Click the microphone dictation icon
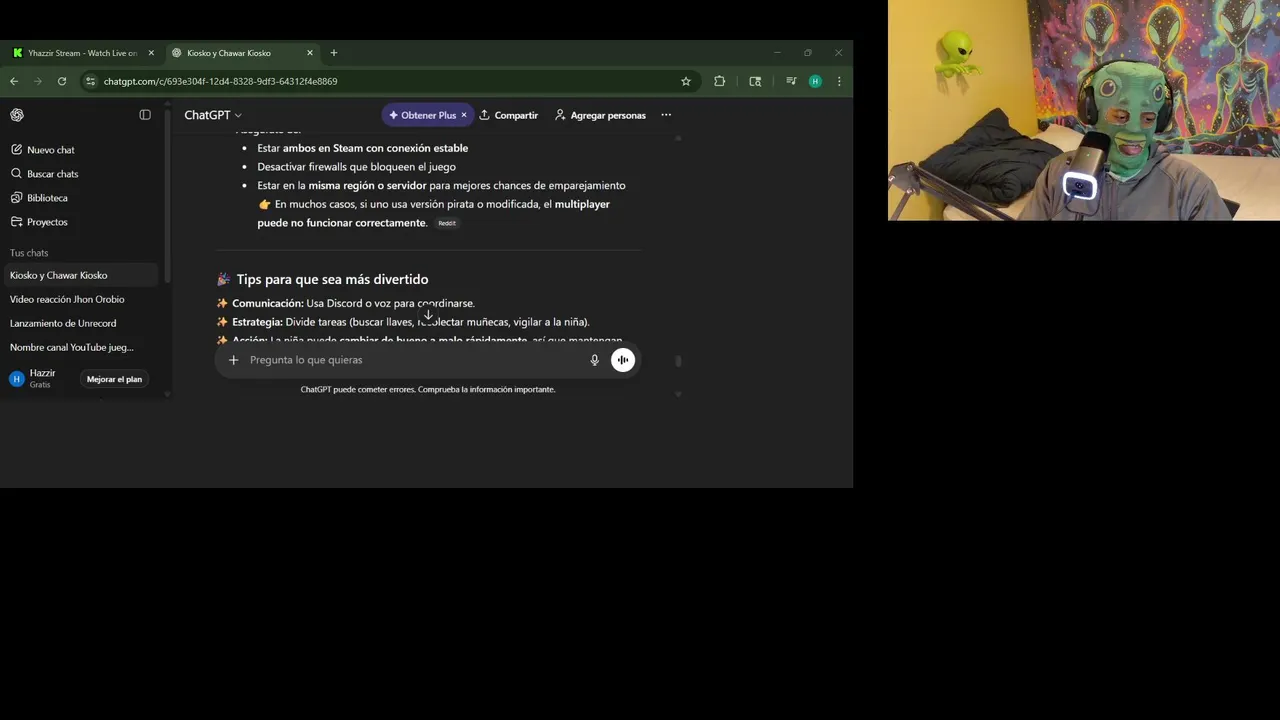This screenshot has width=1280, height=720. pos(594,360)
